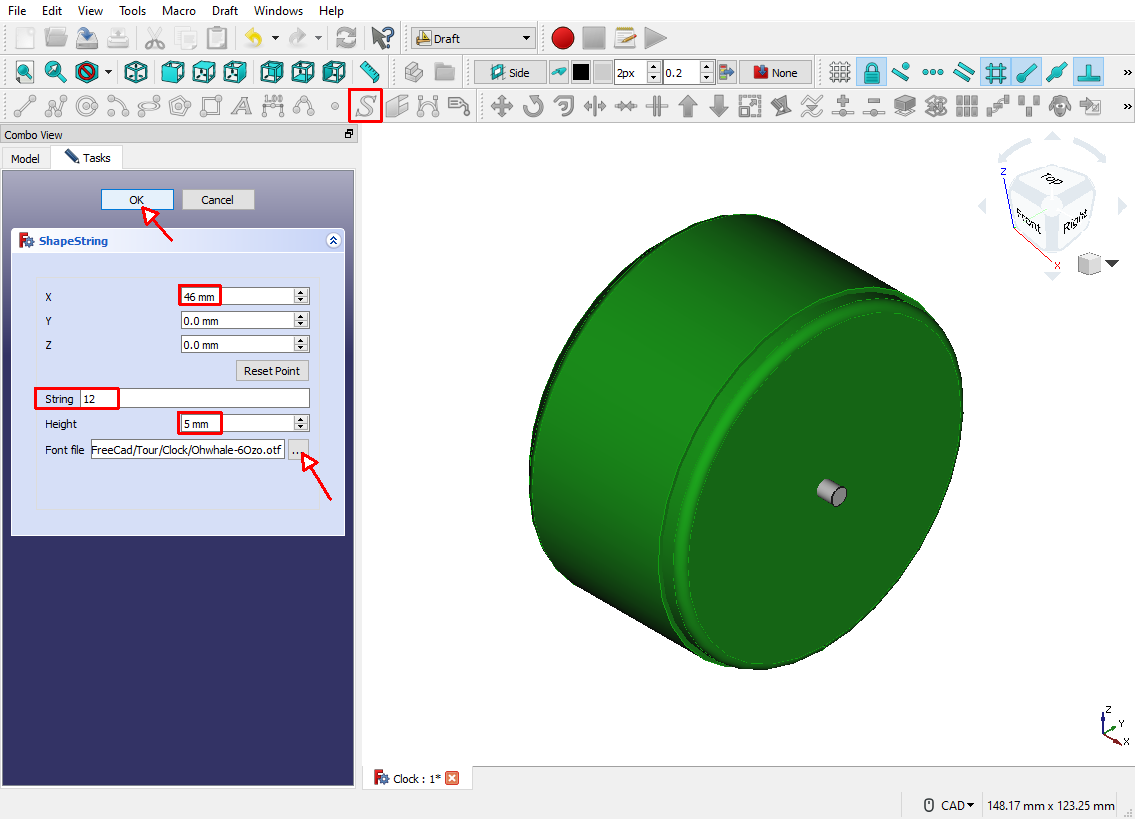Click the Fit all view icon
This screenshot has height=819, width=1135.
pos(25,72)
